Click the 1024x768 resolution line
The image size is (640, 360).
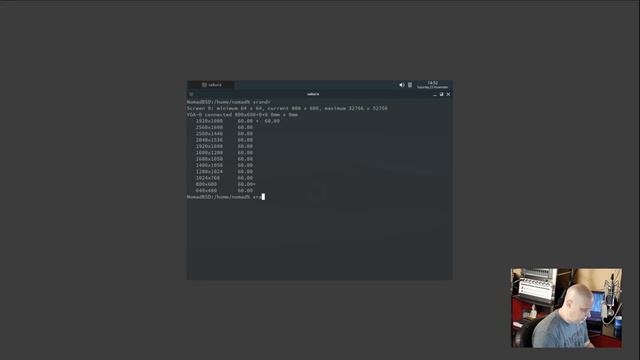[x=224, y=178]
